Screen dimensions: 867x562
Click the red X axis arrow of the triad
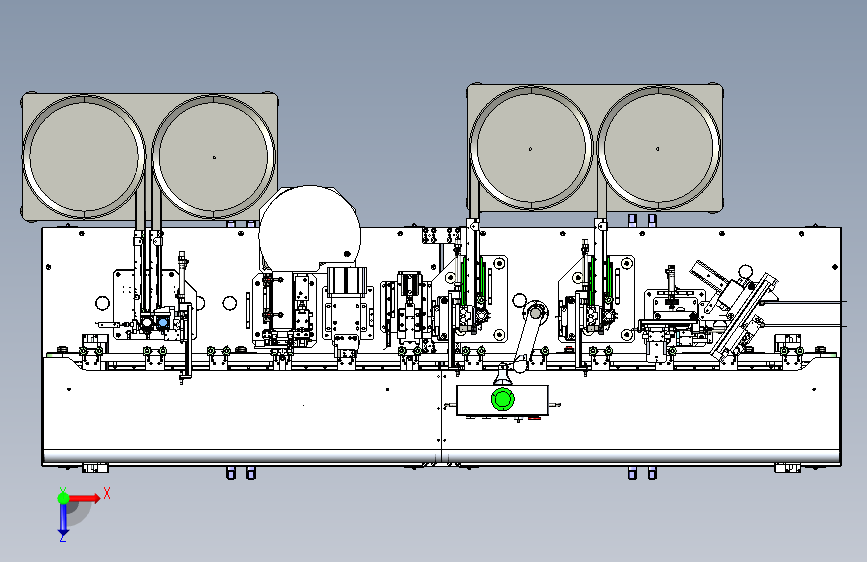click(x=84, y=498)
